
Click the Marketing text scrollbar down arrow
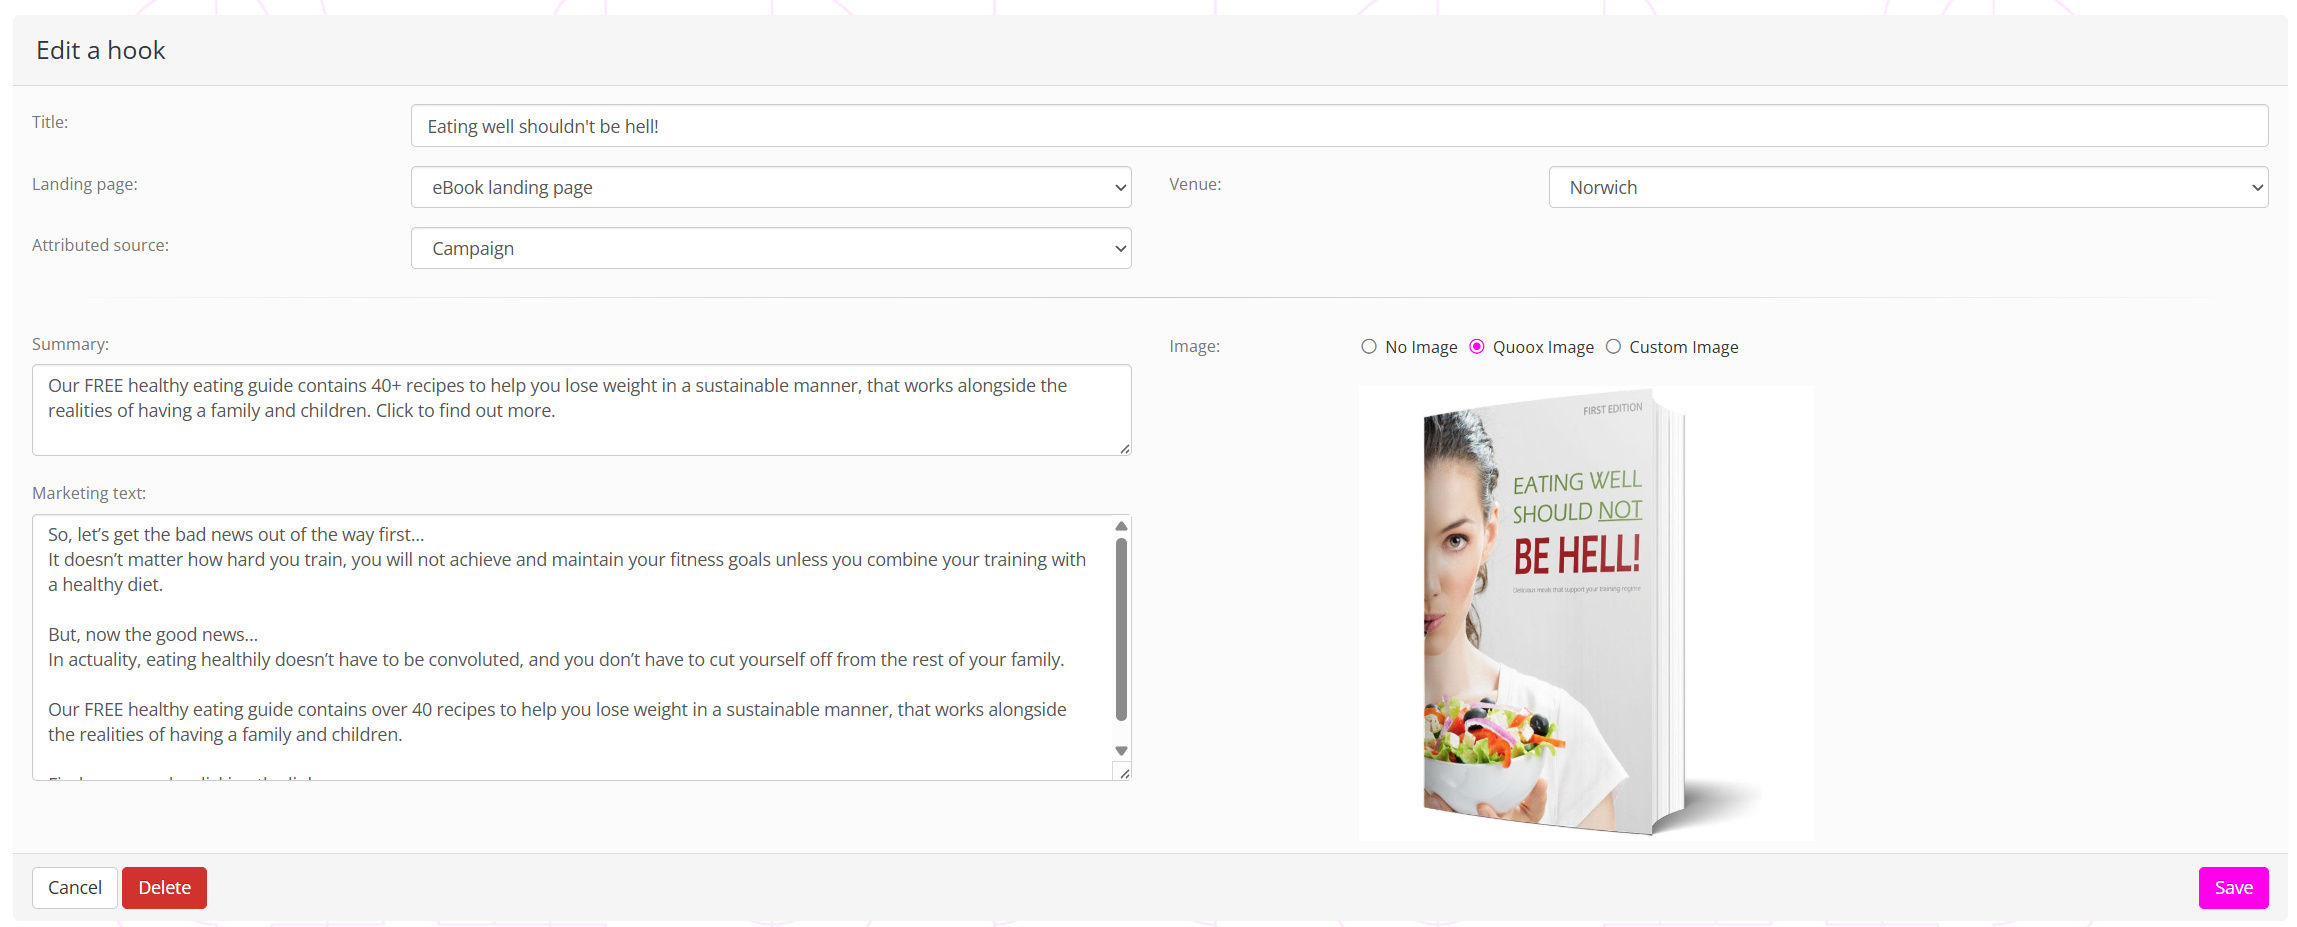click(1121, 751)
